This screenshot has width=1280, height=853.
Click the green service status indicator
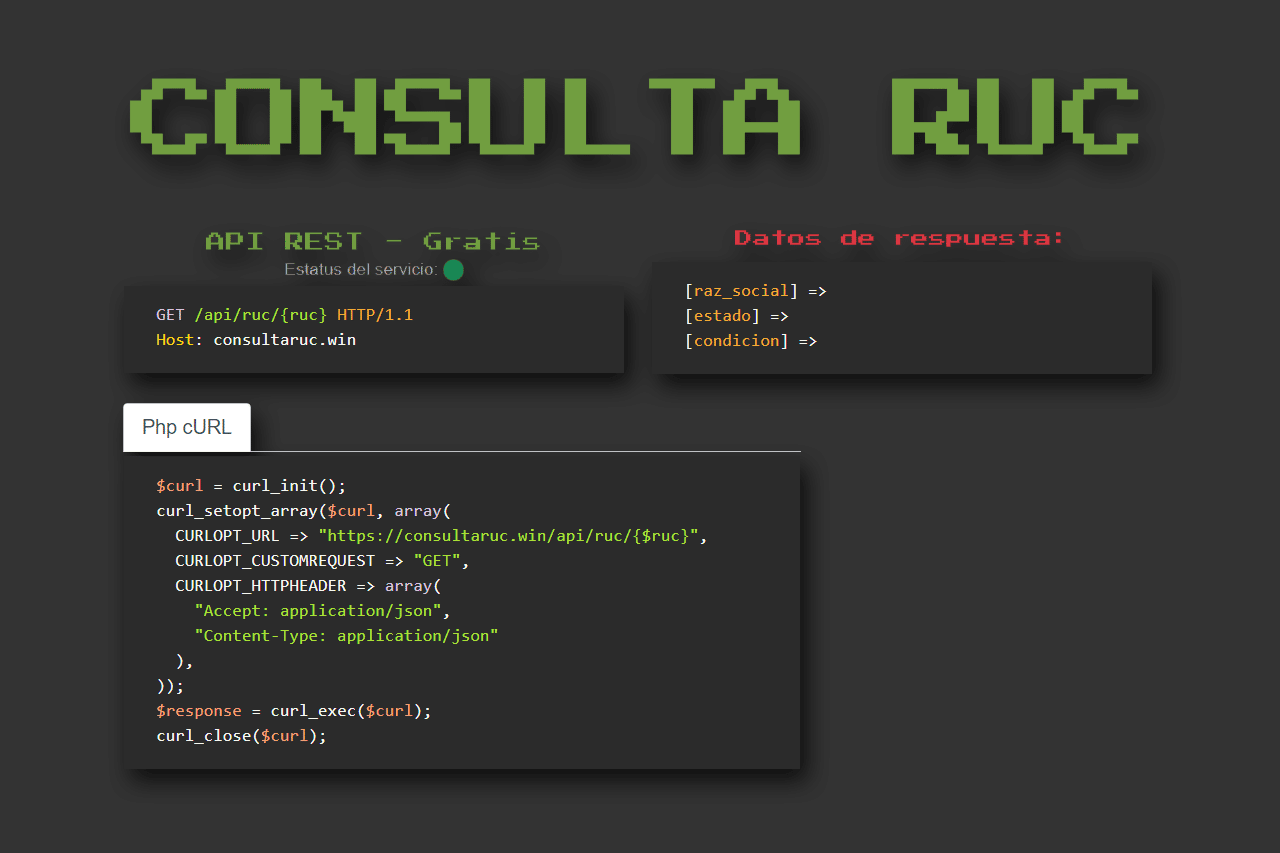454,269
